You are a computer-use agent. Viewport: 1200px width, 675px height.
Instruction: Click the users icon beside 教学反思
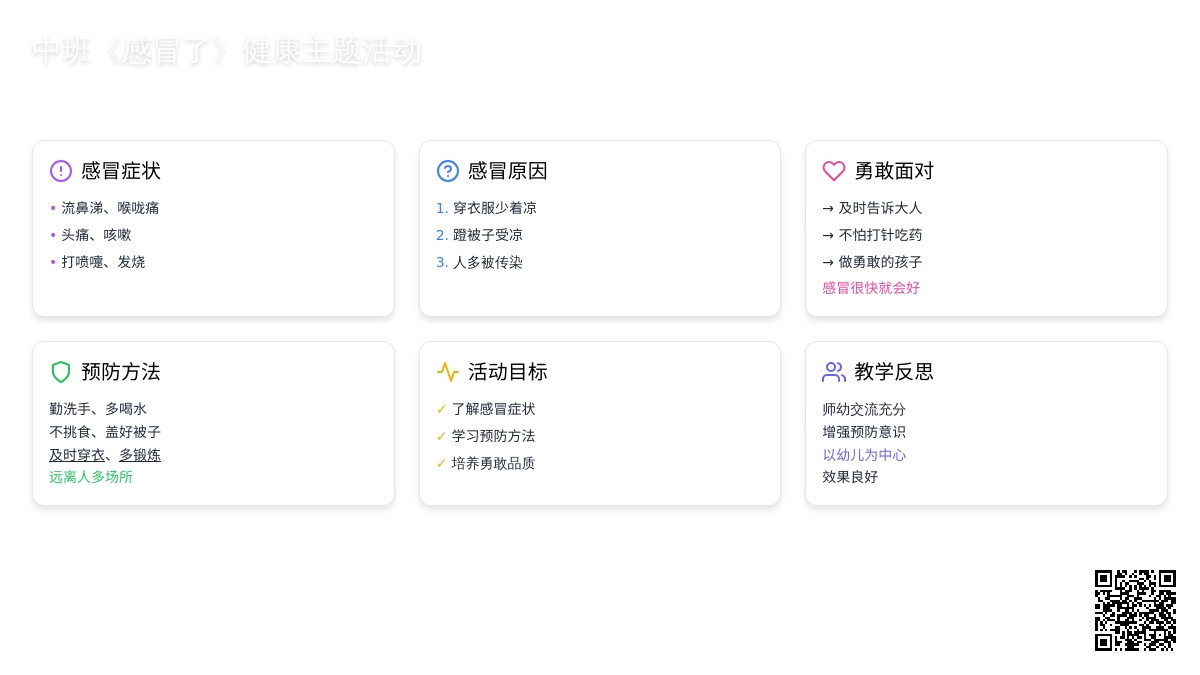click(834, 372)
